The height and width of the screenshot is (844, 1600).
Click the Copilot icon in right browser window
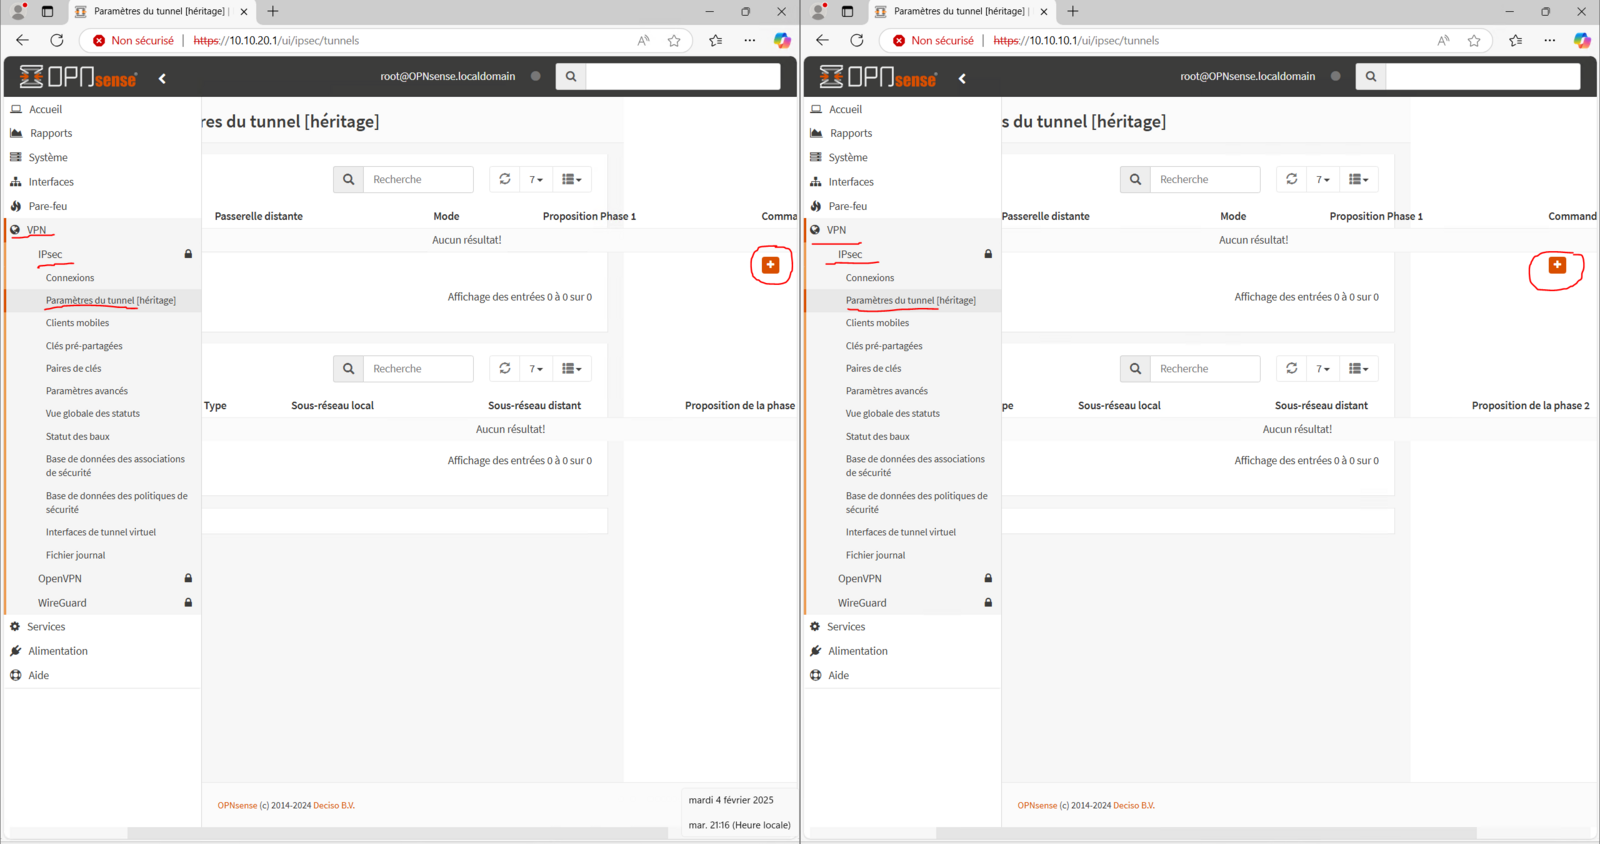point(1582,41)
